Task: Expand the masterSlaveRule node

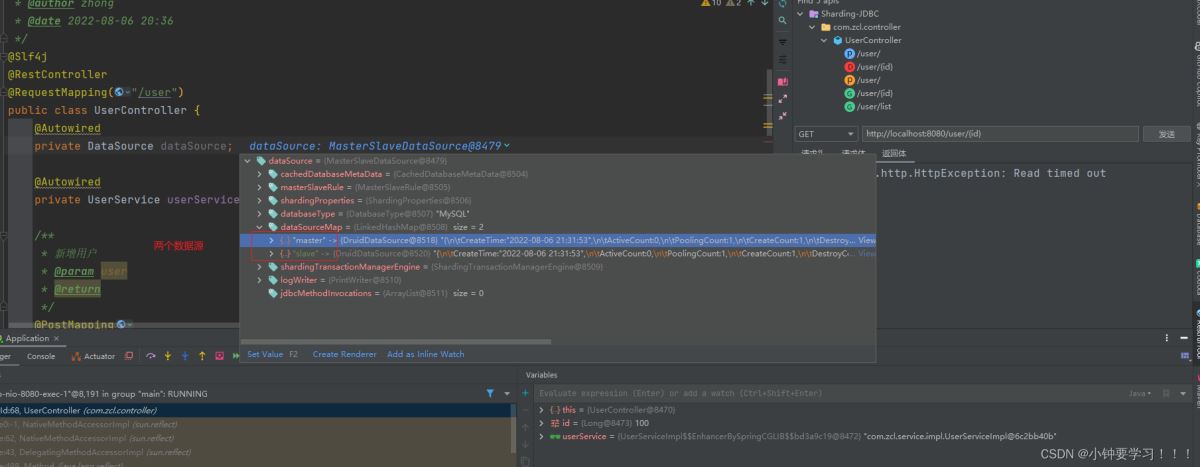Action: (260, 187)
